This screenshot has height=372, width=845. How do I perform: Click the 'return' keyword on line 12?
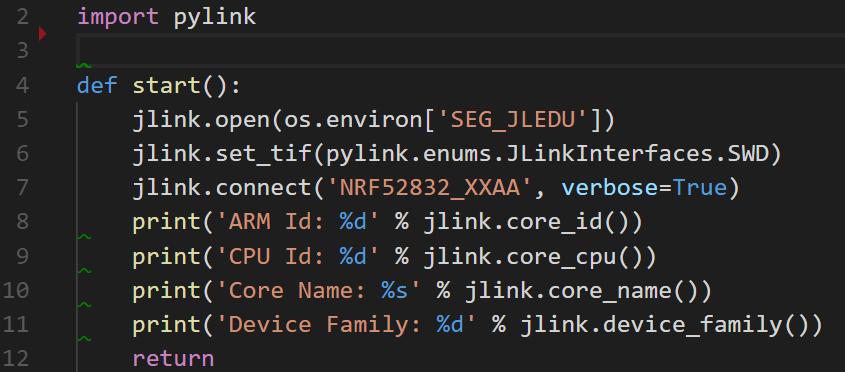coord(173,359)
